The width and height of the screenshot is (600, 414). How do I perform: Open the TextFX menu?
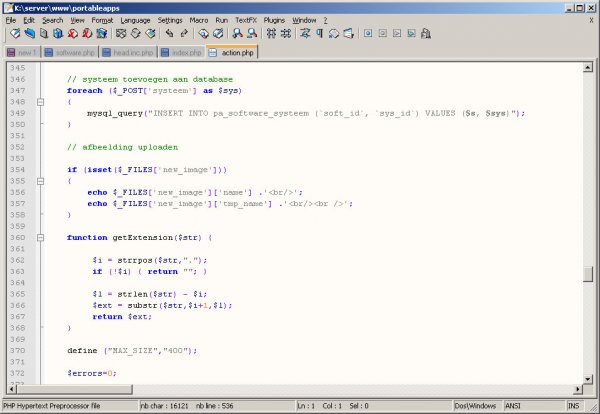click(x=244, y=20)
